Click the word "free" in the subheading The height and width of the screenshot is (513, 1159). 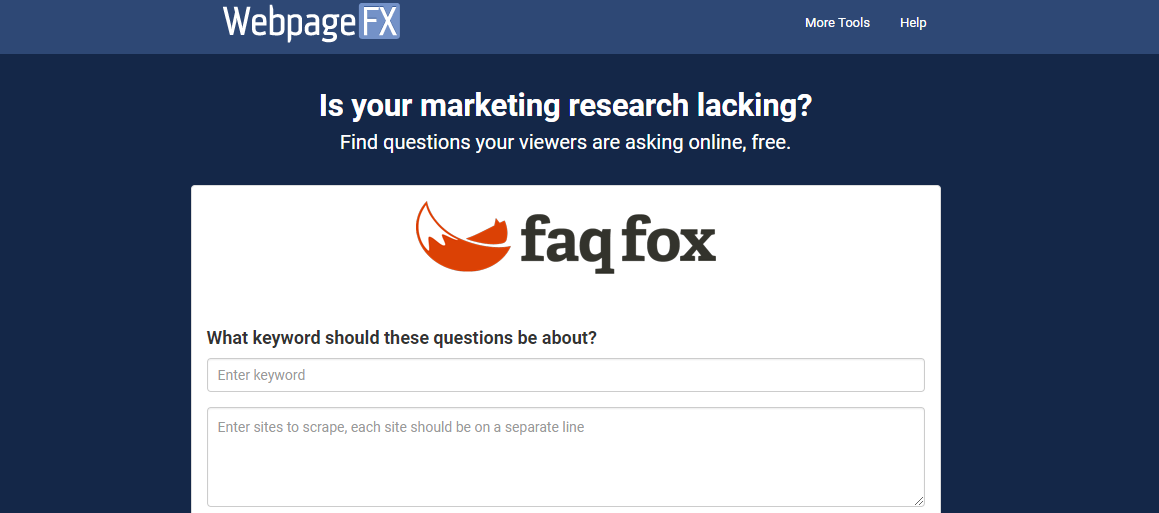point(771,143)
